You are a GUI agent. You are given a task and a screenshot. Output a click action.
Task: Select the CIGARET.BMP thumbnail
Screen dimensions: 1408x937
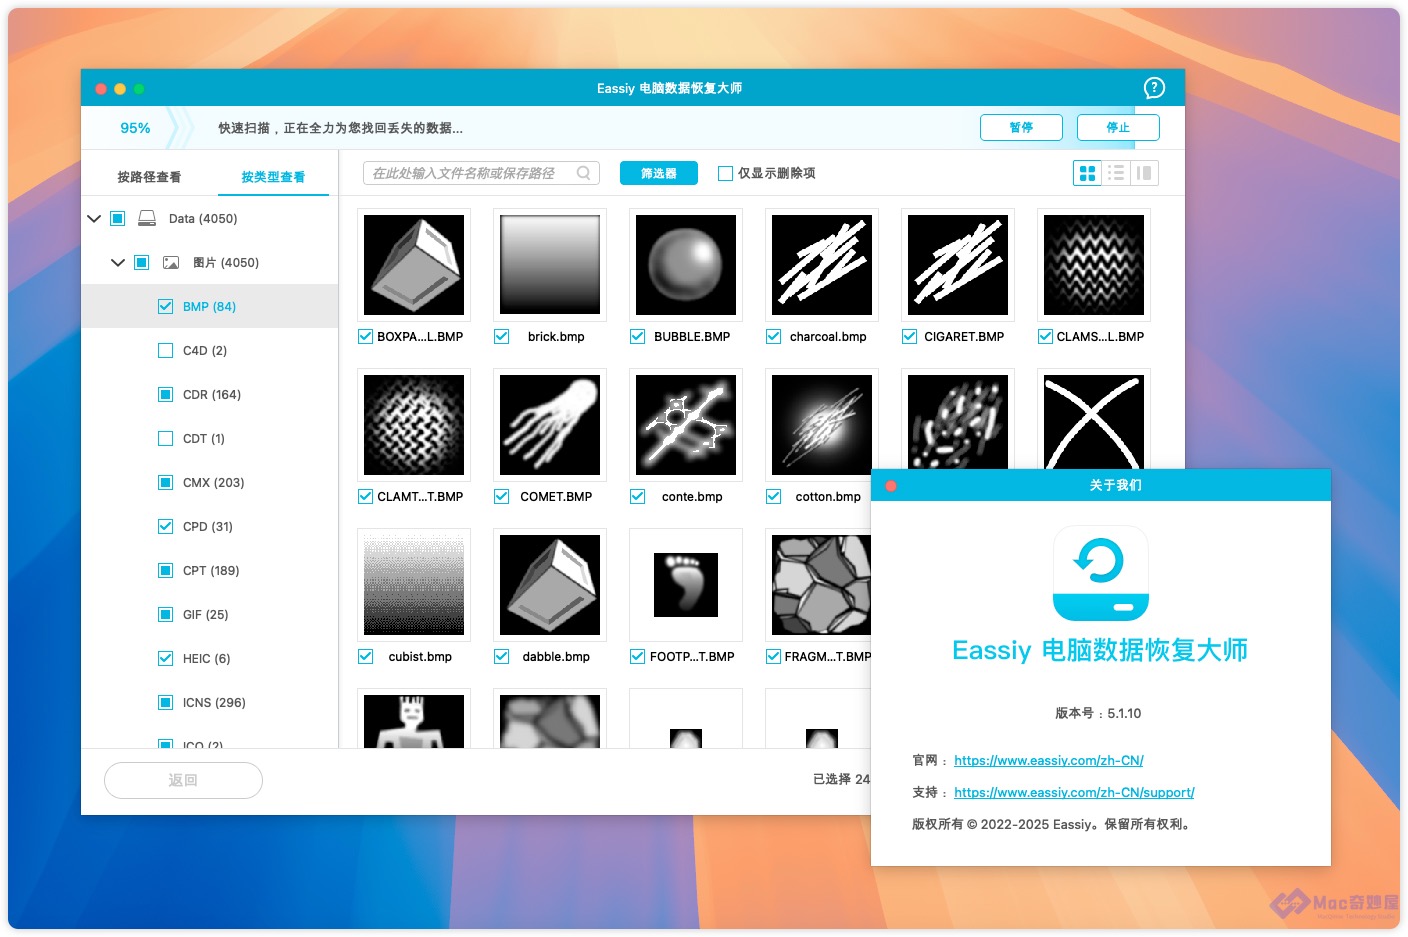coord(958,265)
